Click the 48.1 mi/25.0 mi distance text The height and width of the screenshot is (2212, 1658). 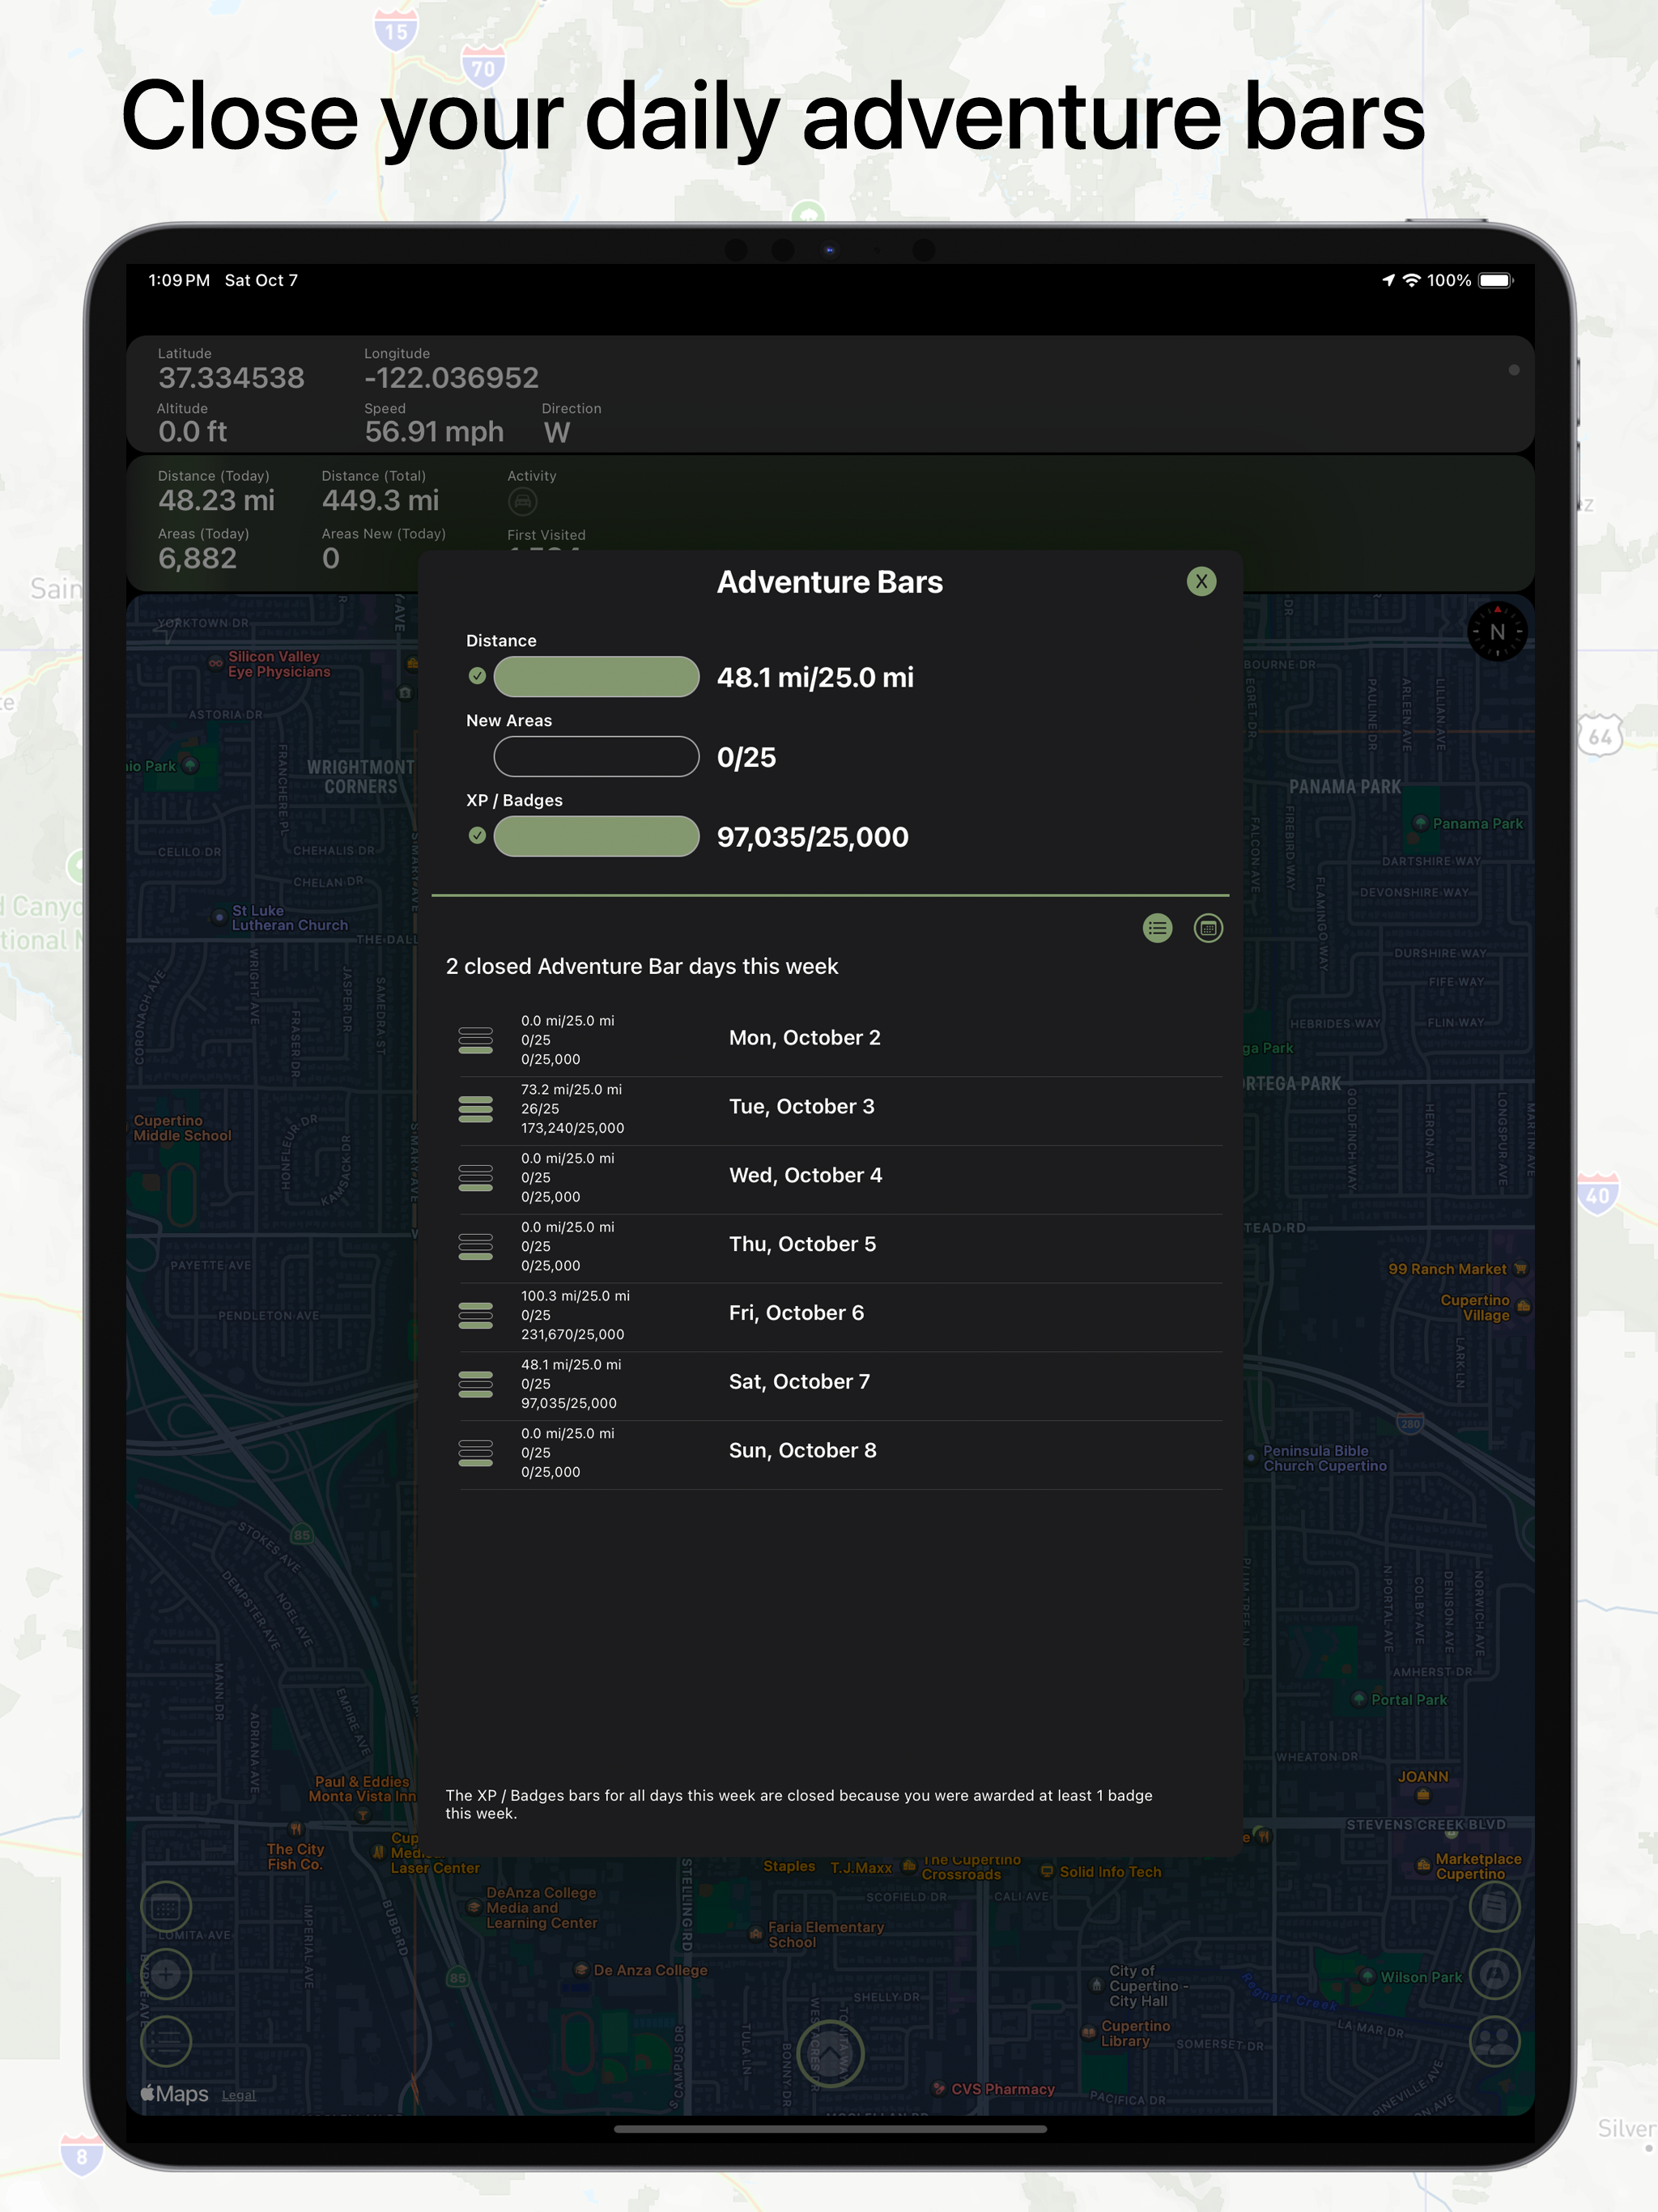pos(815,677)
